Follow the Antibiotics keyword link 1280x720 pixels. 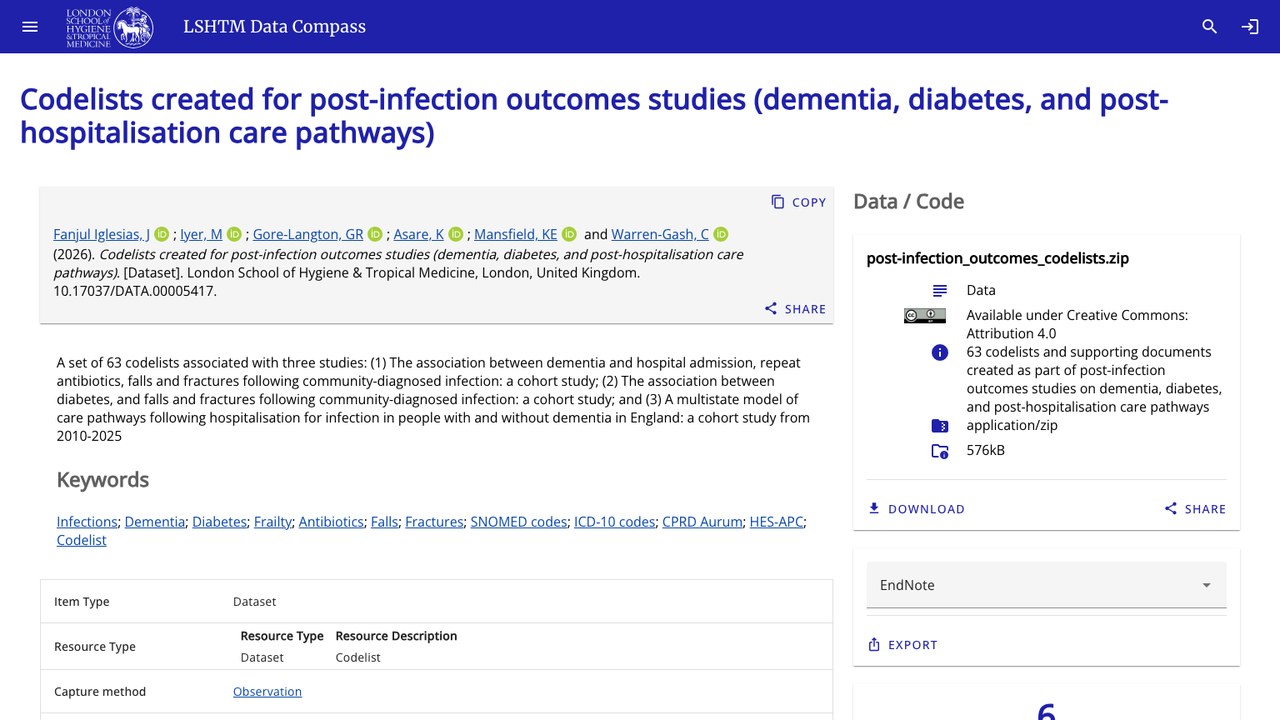[331, 522]
